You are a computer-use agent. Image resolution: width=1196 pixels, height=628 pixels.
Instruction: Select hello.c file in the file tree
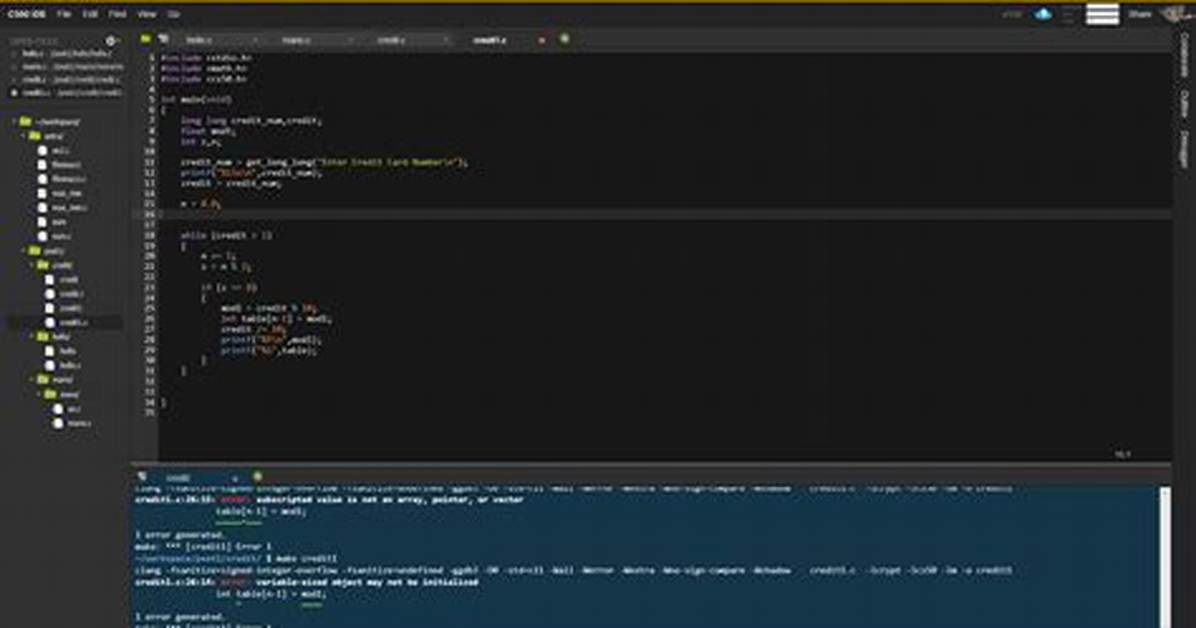(71, 366)
